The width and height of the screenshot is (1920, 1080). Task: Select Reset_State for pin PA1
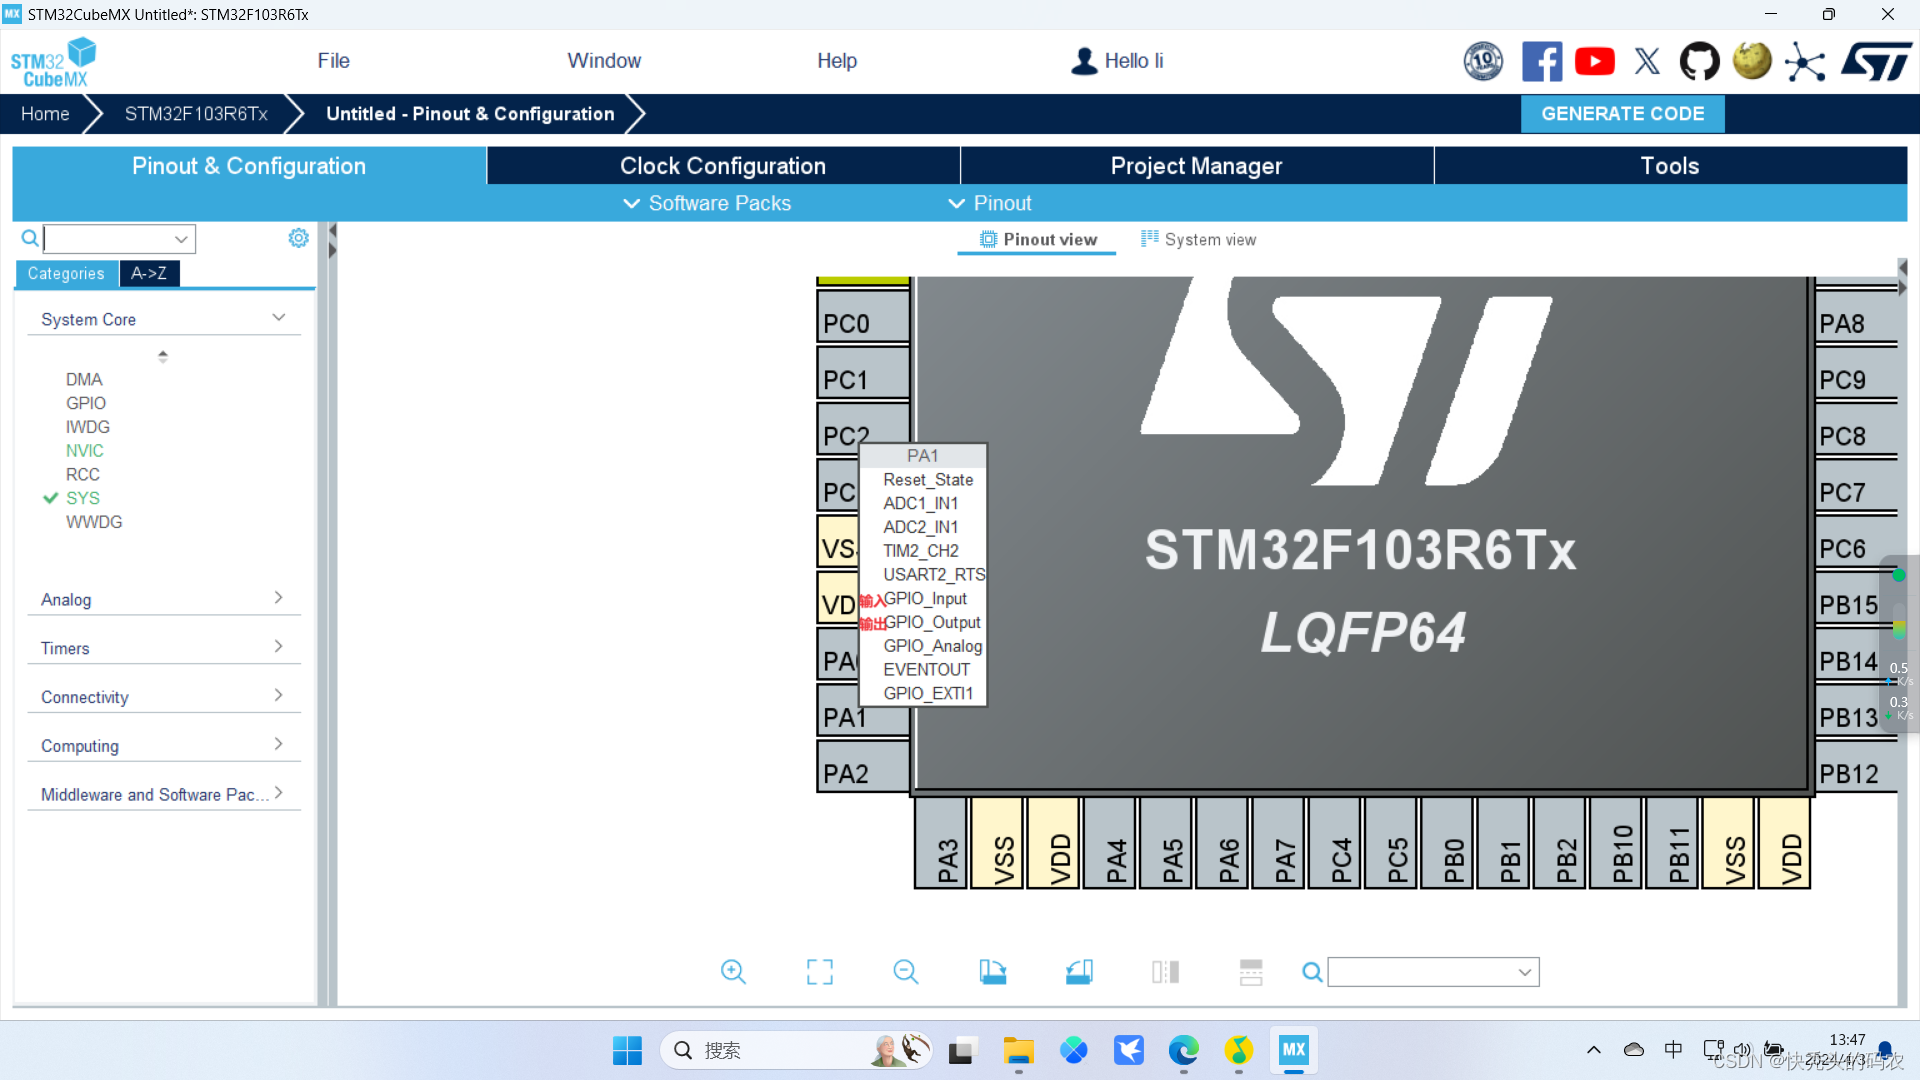coord(927,479)
